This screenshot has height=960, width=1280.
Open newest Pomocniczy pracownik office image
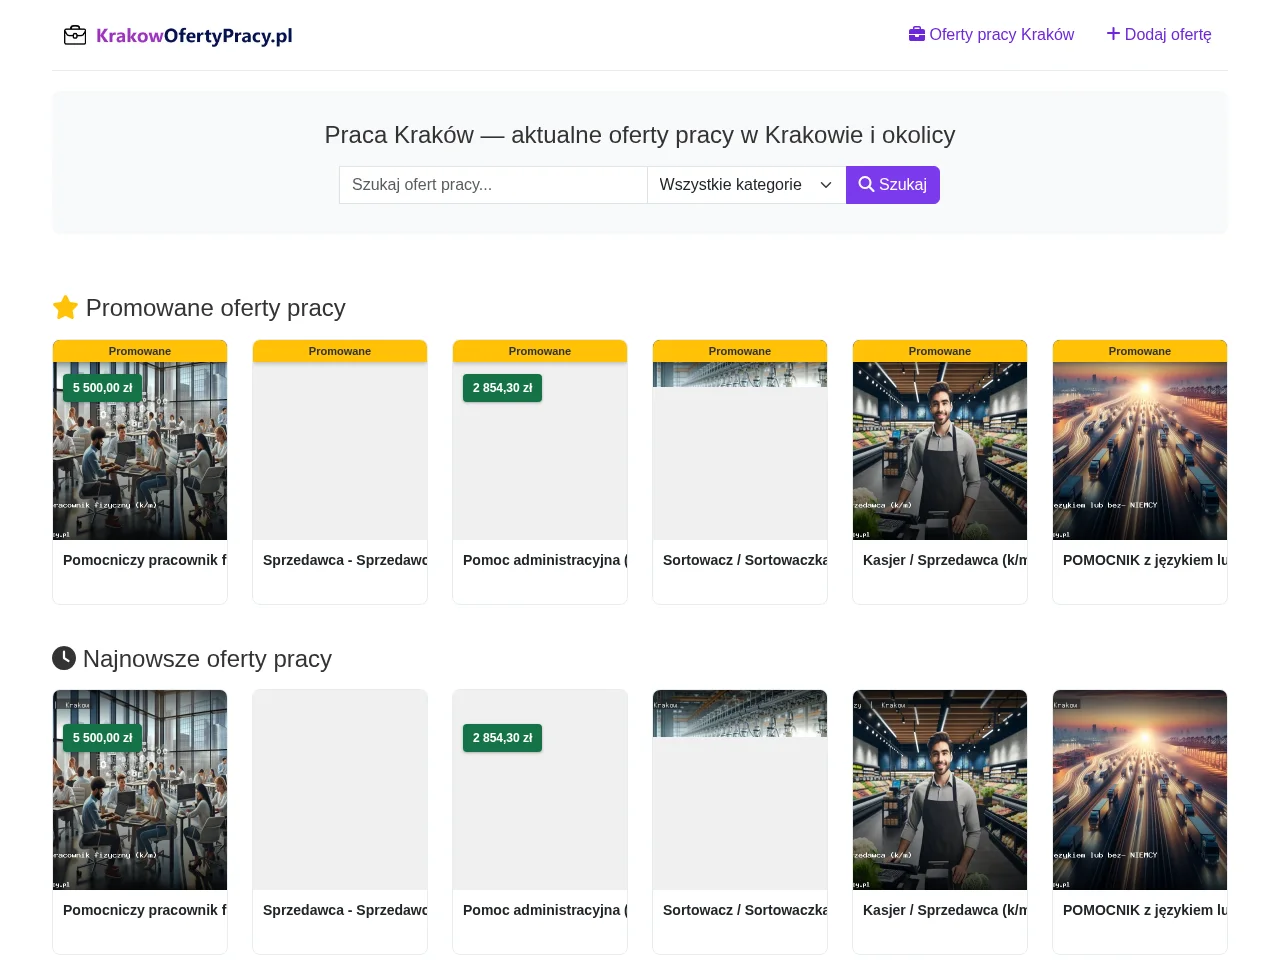pos(140,790)
